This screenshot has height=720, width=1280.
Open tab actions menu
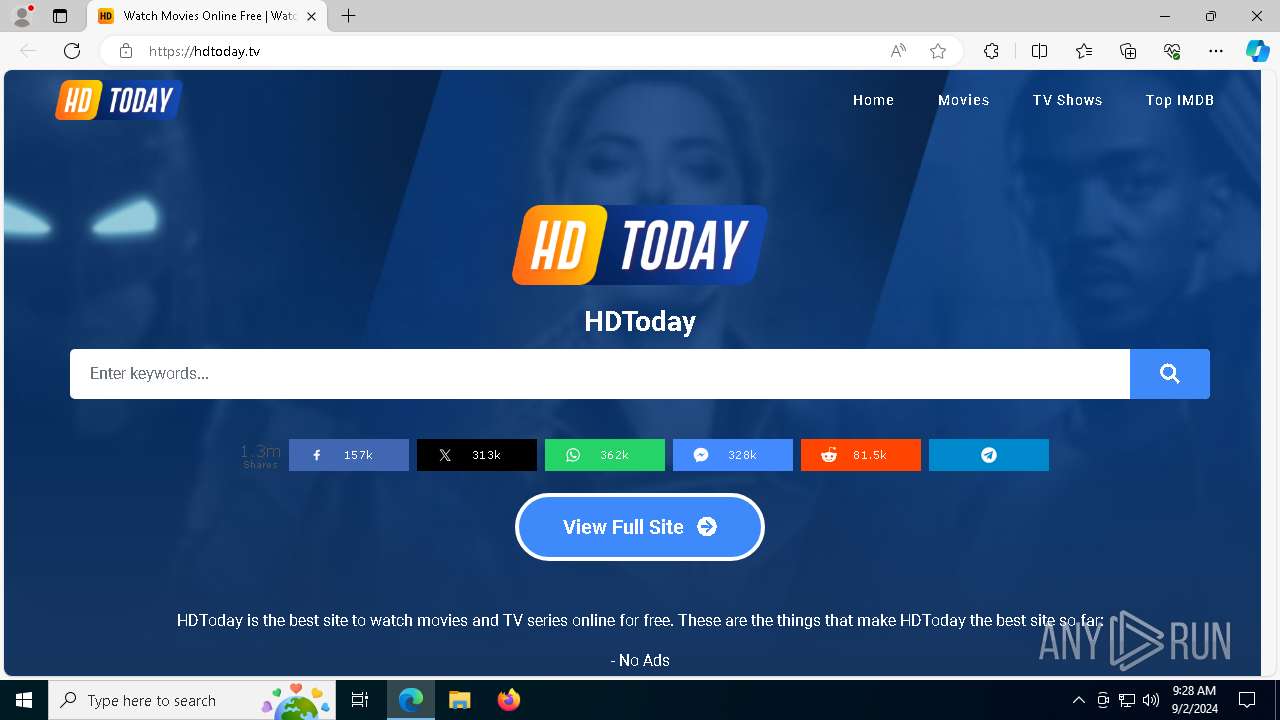(60, 16)
